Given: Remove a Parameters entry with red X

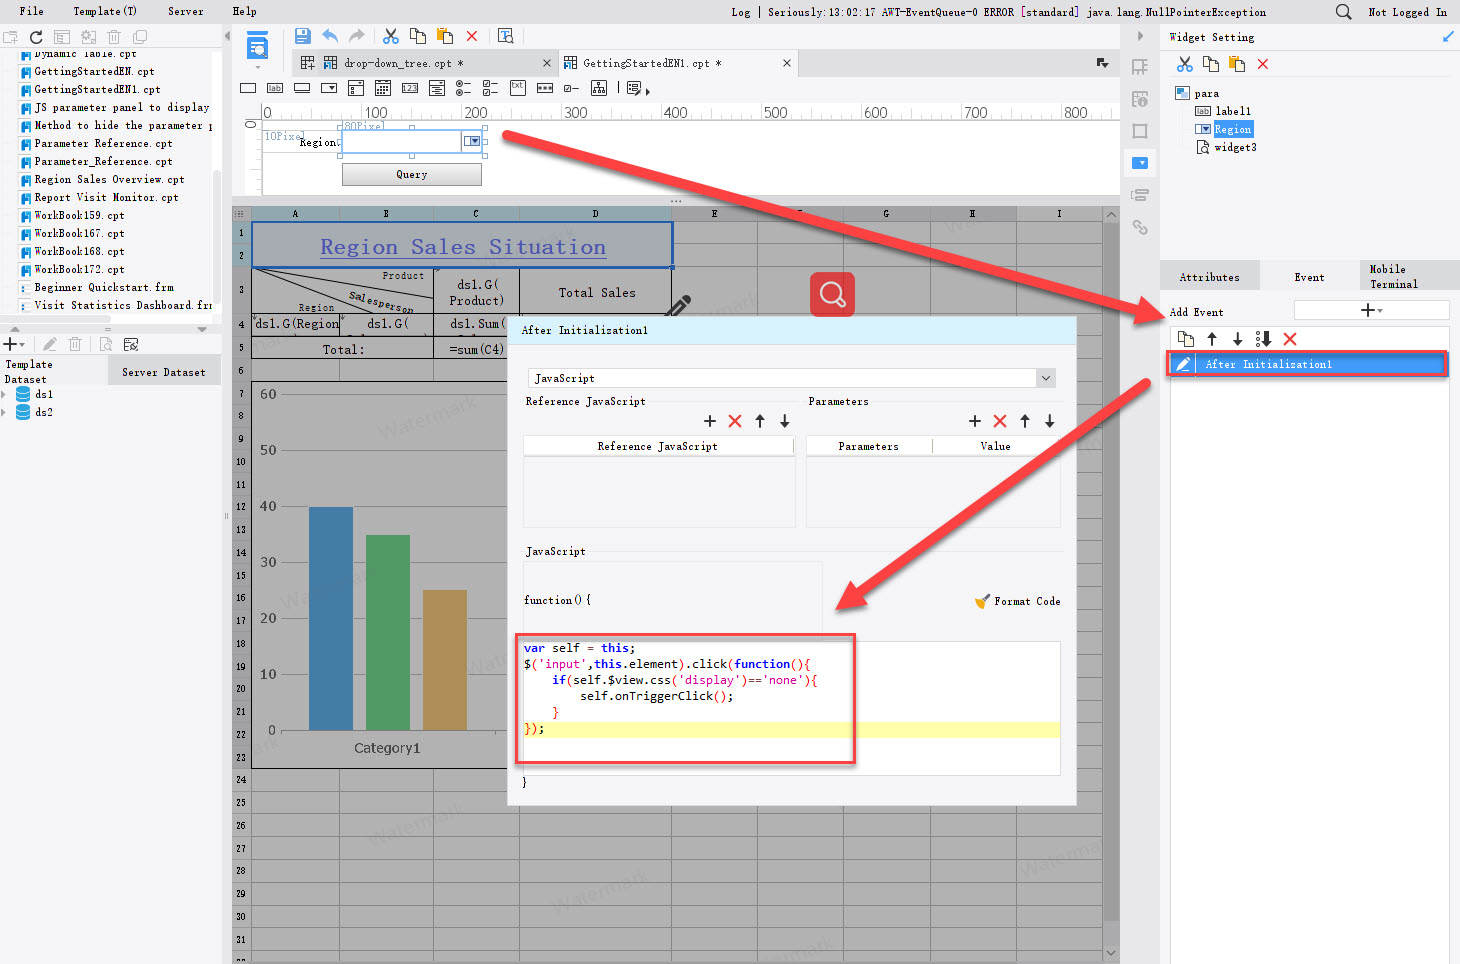Looking at the screenshot, I should [x=1000, y=421].
